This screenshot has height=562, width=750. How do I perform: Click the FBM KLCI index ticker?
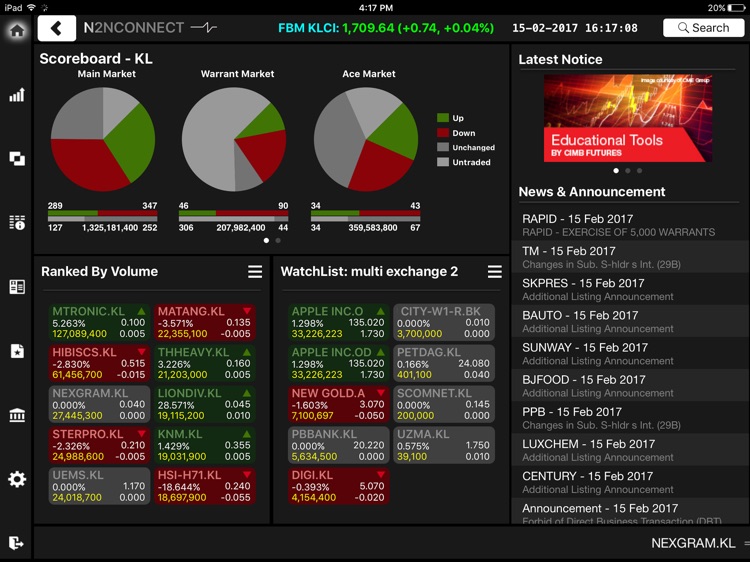click(386, 28)
